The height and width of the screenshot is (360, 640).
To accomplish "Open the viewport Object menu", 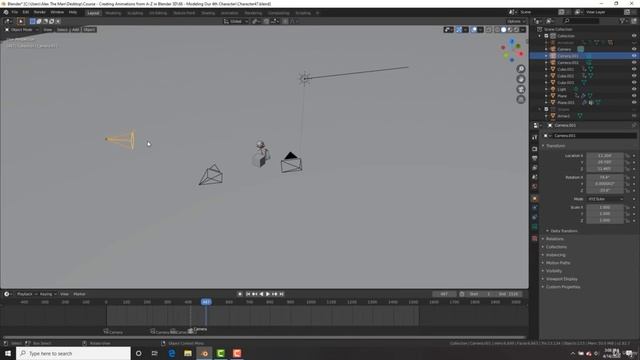I will tap(89, 30).
